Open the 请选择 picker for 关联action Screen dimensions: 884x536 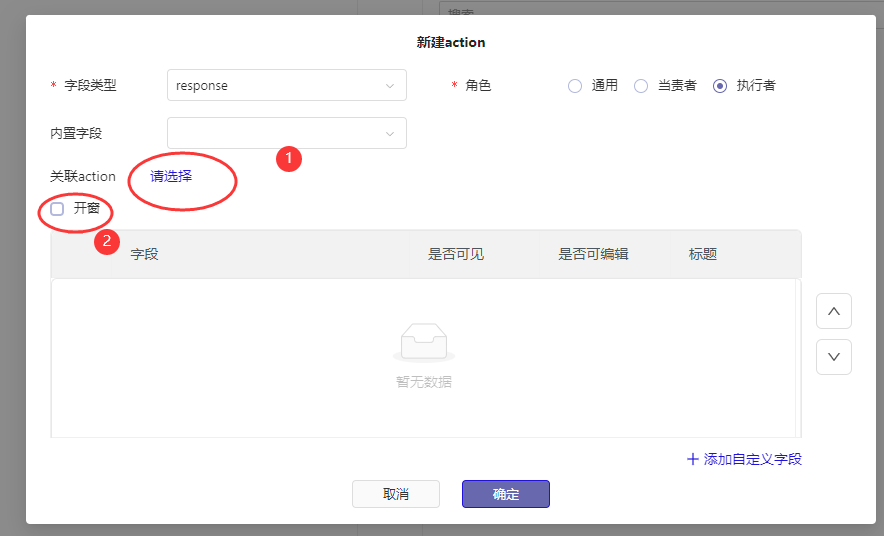click(171, 176)
